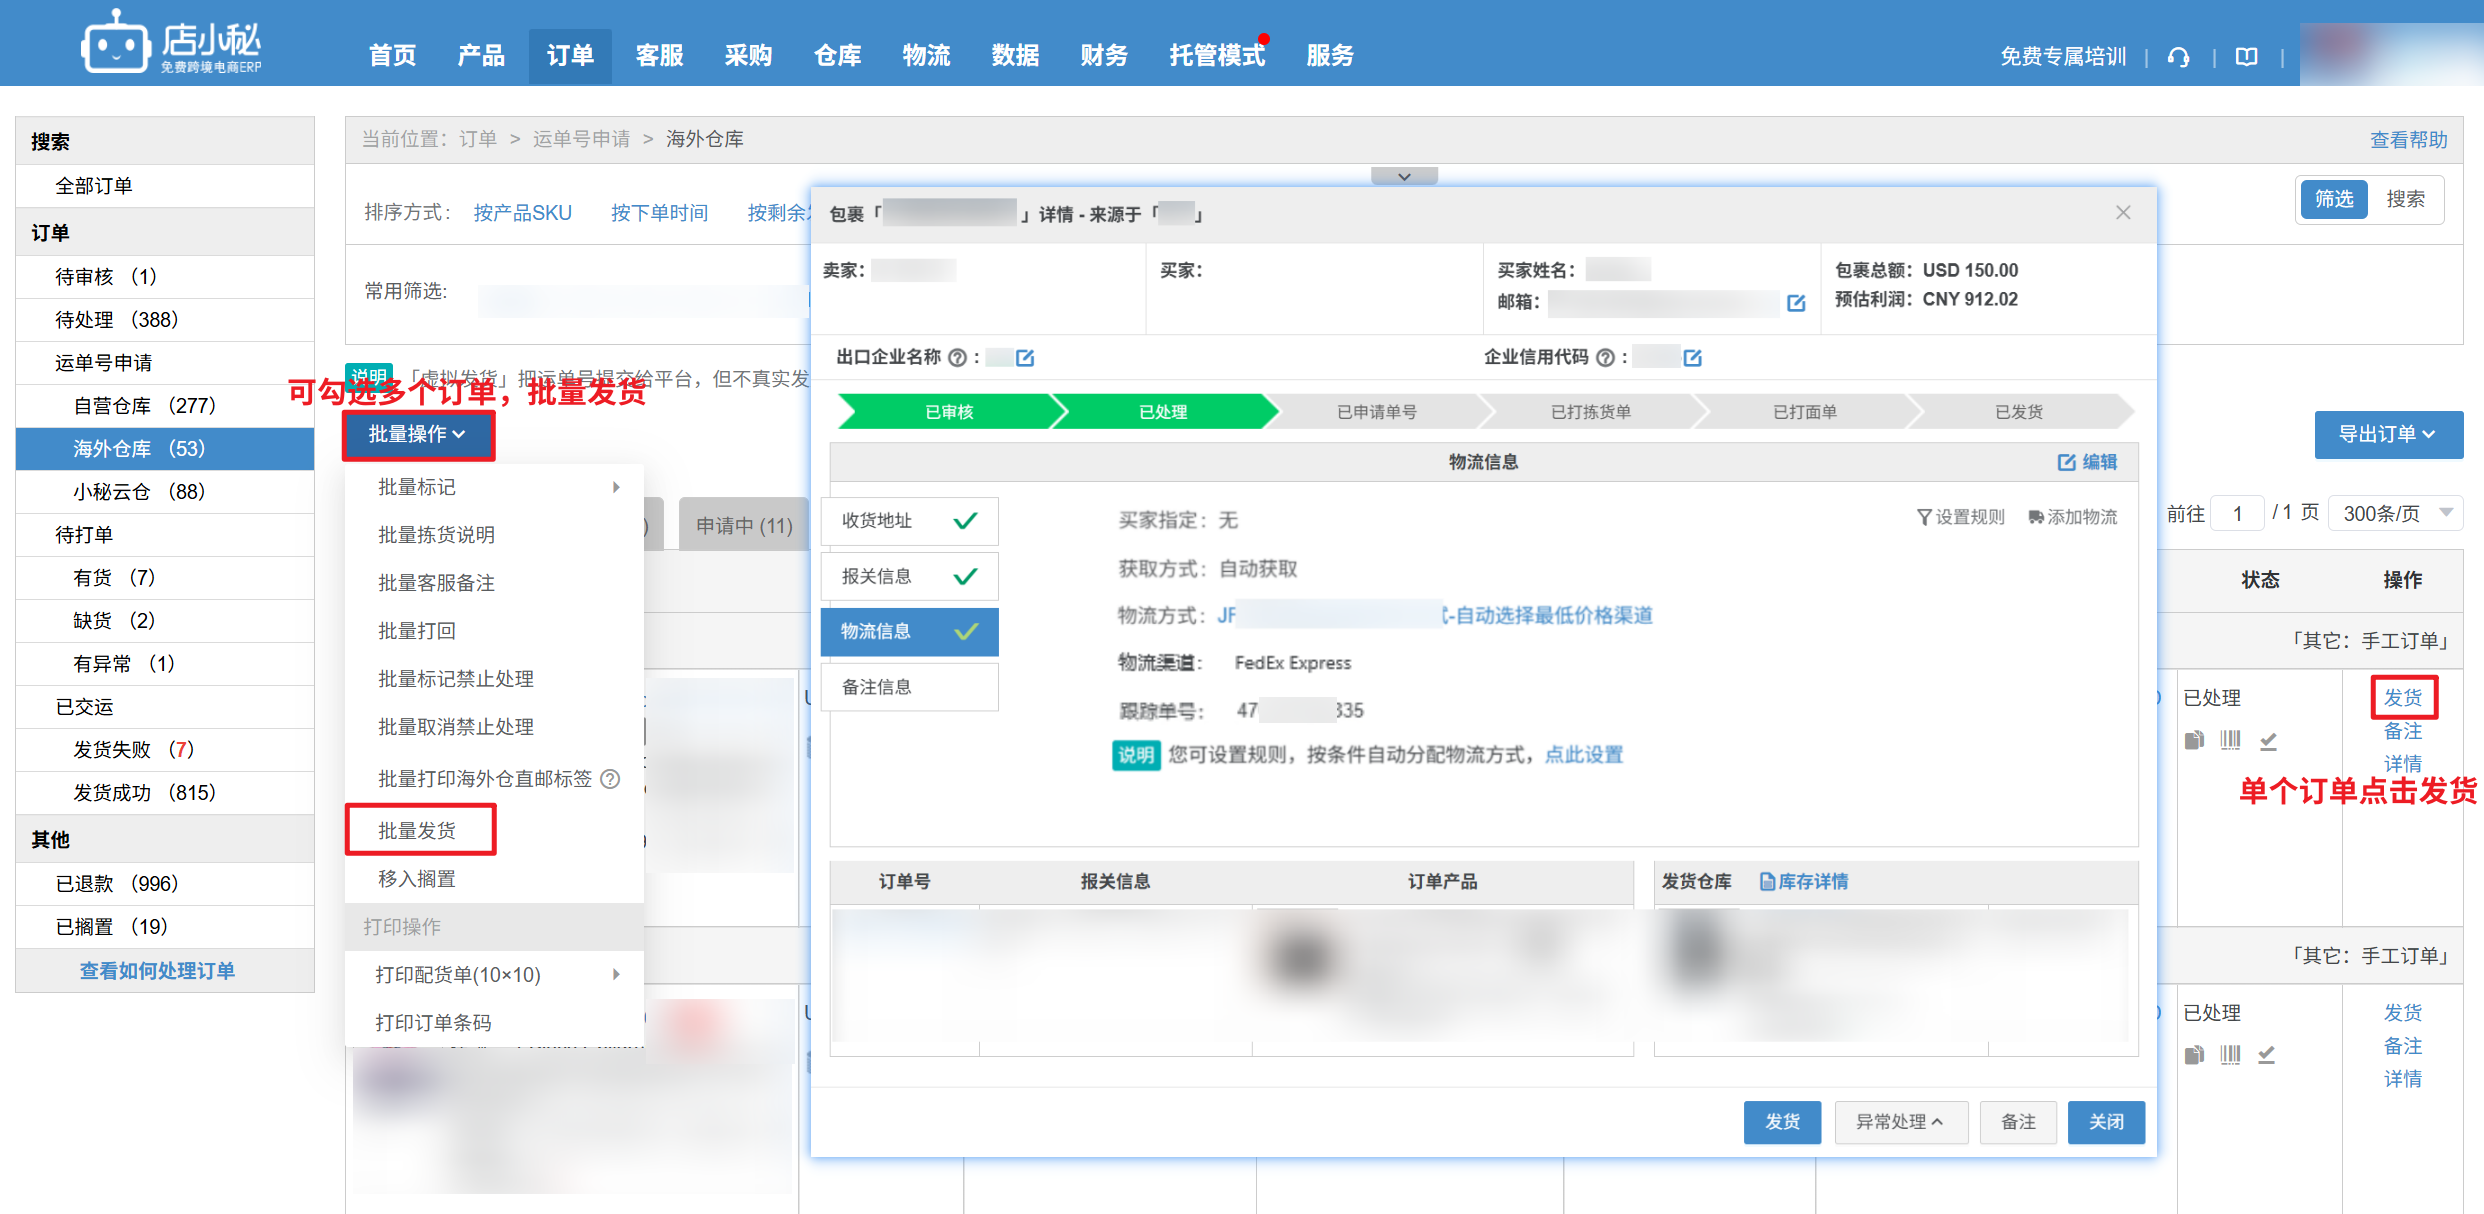
Task: Switch to the 搜索 toggle option
Action: (2405, 199)
